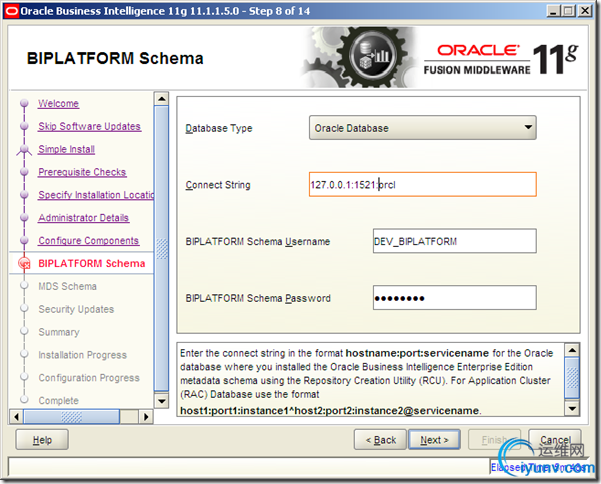Viewport: 601px width, 484px height.
Task: Click the BIPLATFORM Schema Username label
Action: pyautogui.click(x=258, y=241)
